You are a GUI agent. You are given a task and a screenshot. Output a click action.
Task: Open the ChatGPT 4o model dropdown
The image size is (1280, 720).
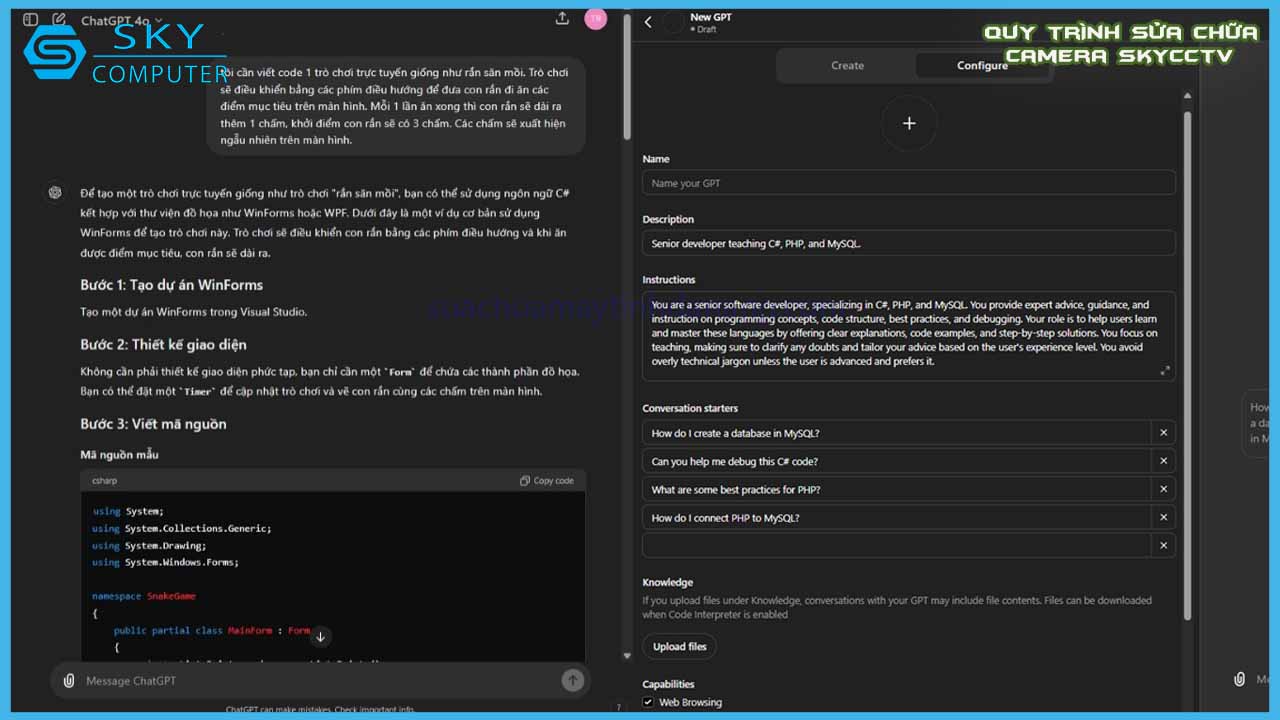coord(121,21)
